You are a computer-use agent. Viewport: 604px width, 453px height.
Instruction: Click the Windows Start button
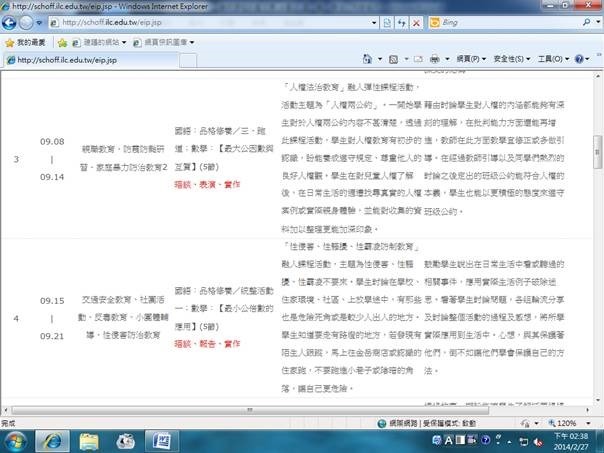coord(17,440)
